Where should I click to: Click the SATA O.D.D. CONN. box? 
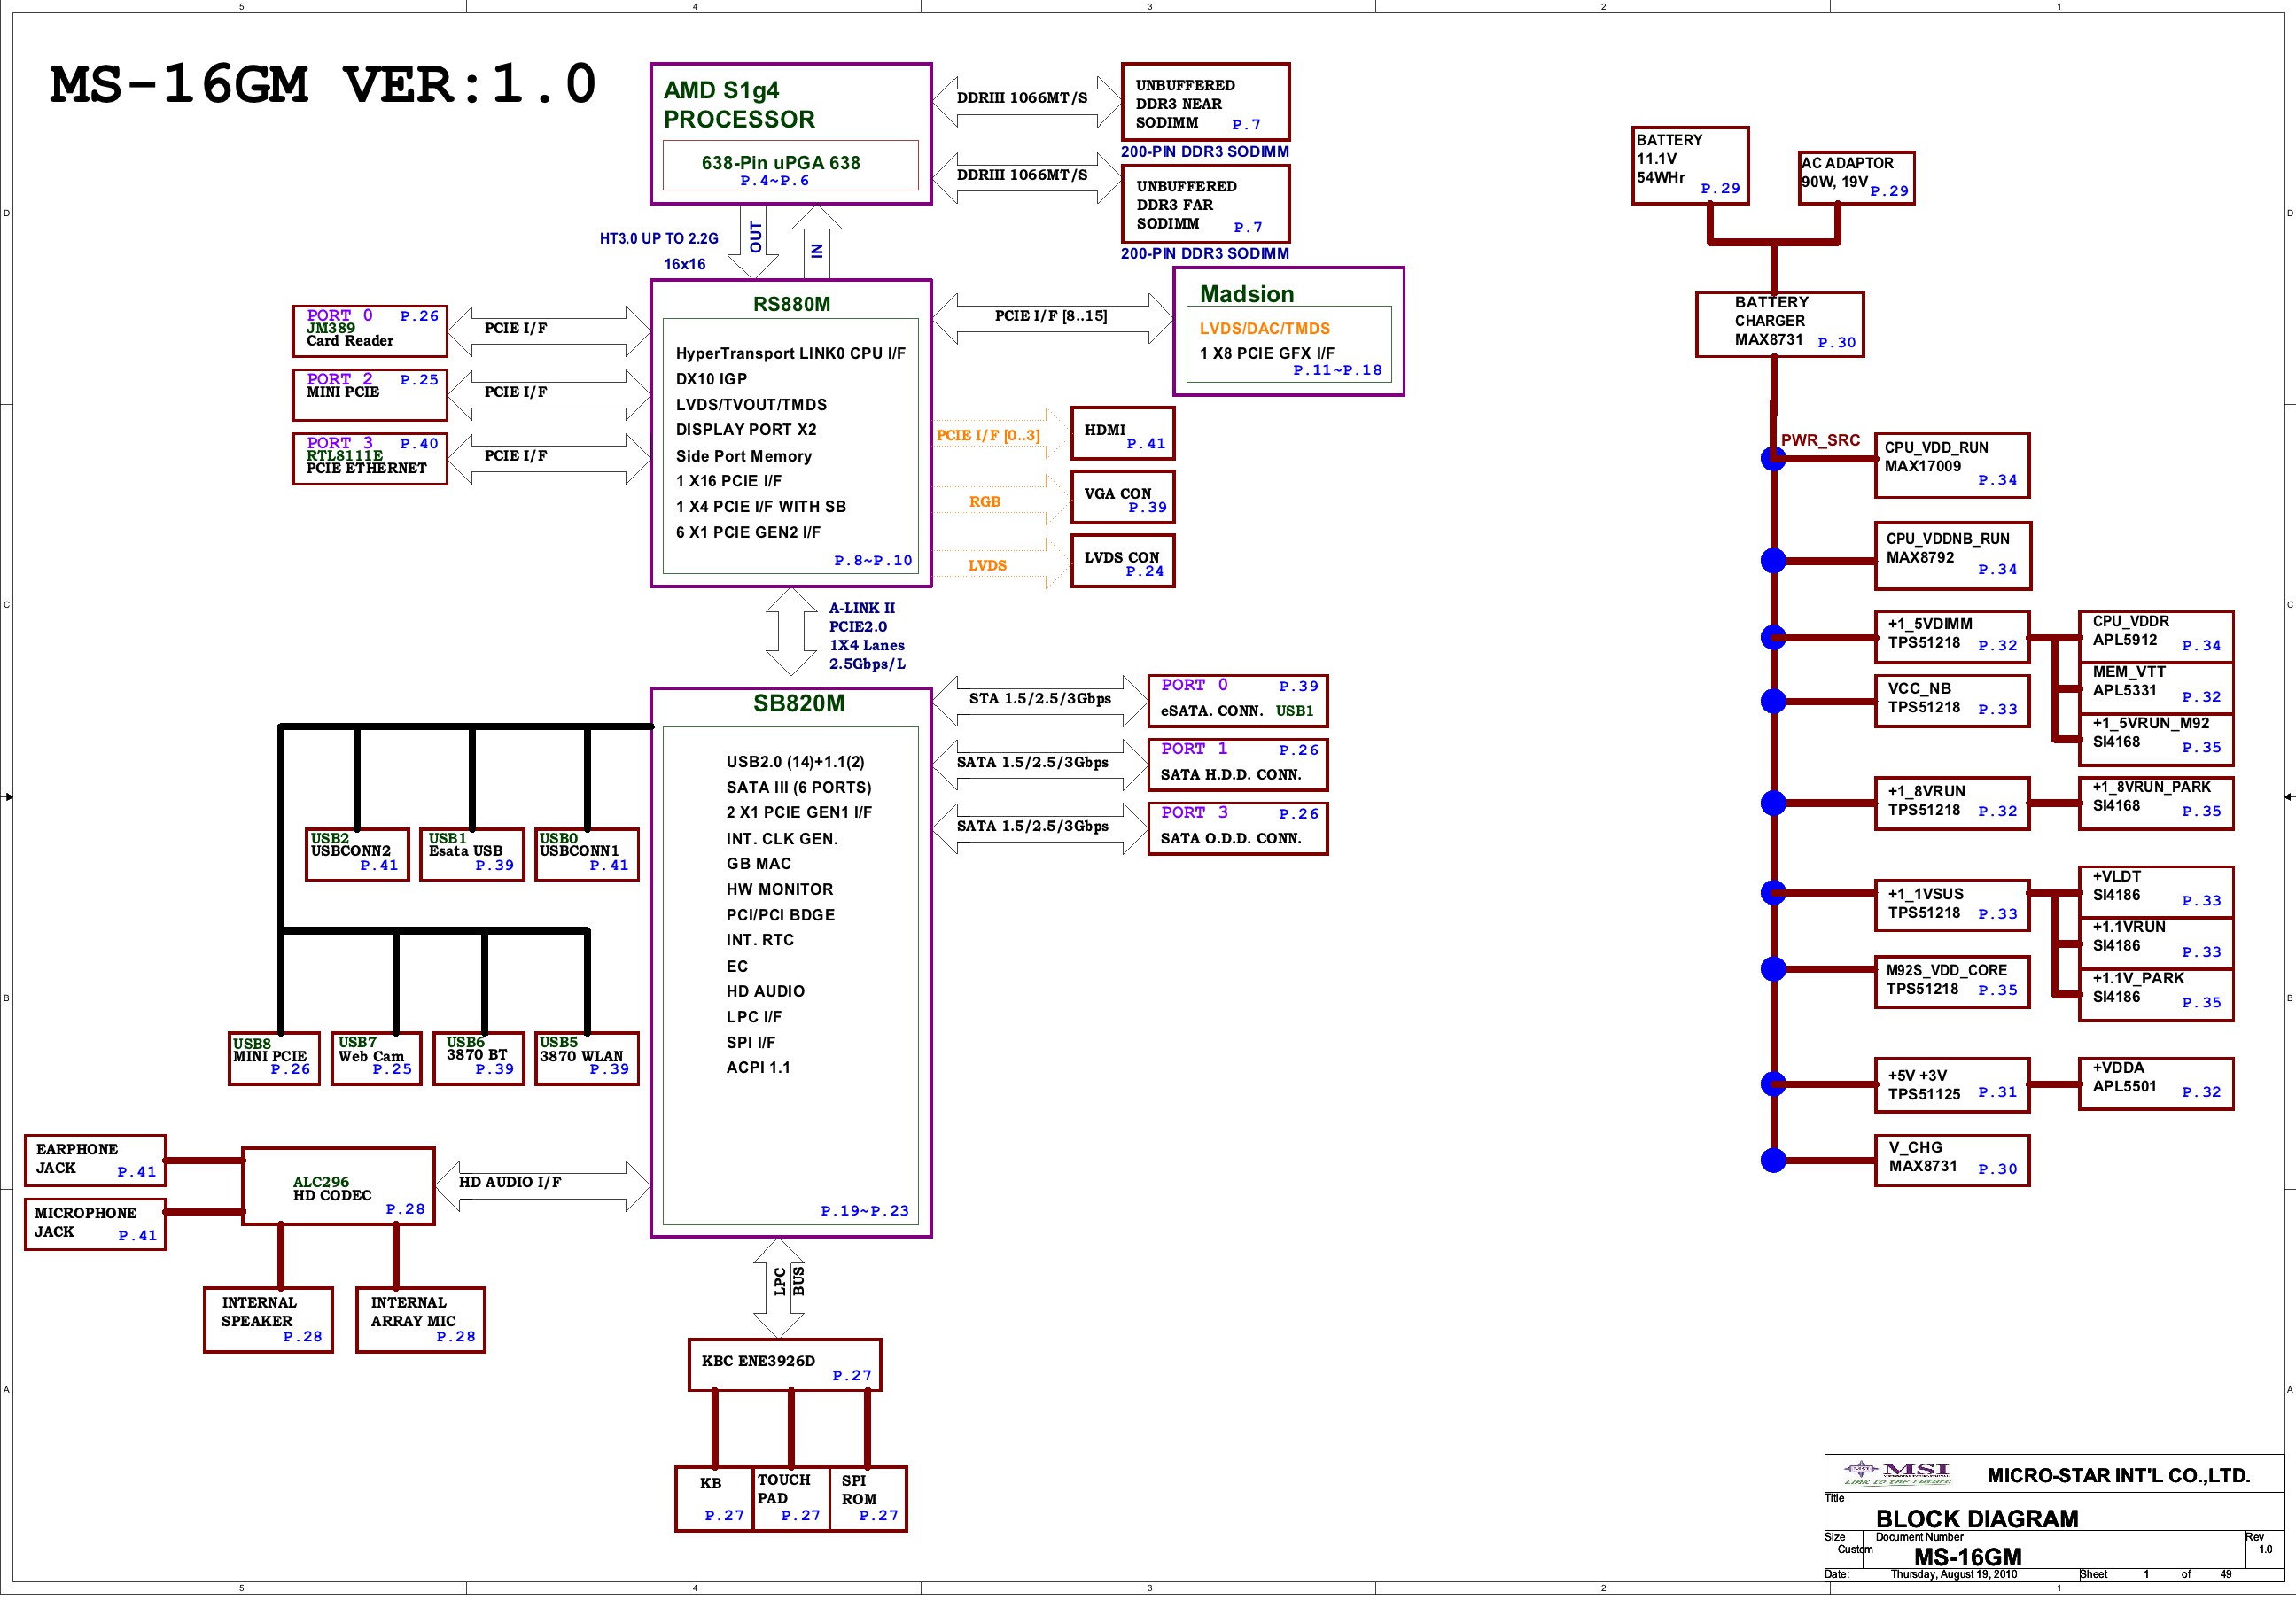1238,829
